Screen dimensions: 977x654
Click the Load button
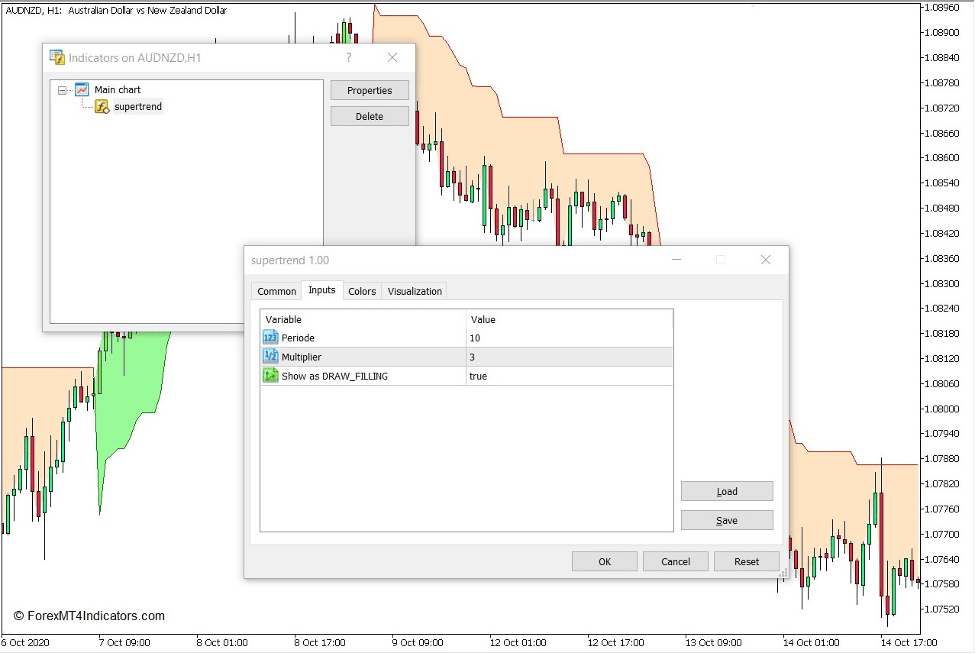(726, 490)
